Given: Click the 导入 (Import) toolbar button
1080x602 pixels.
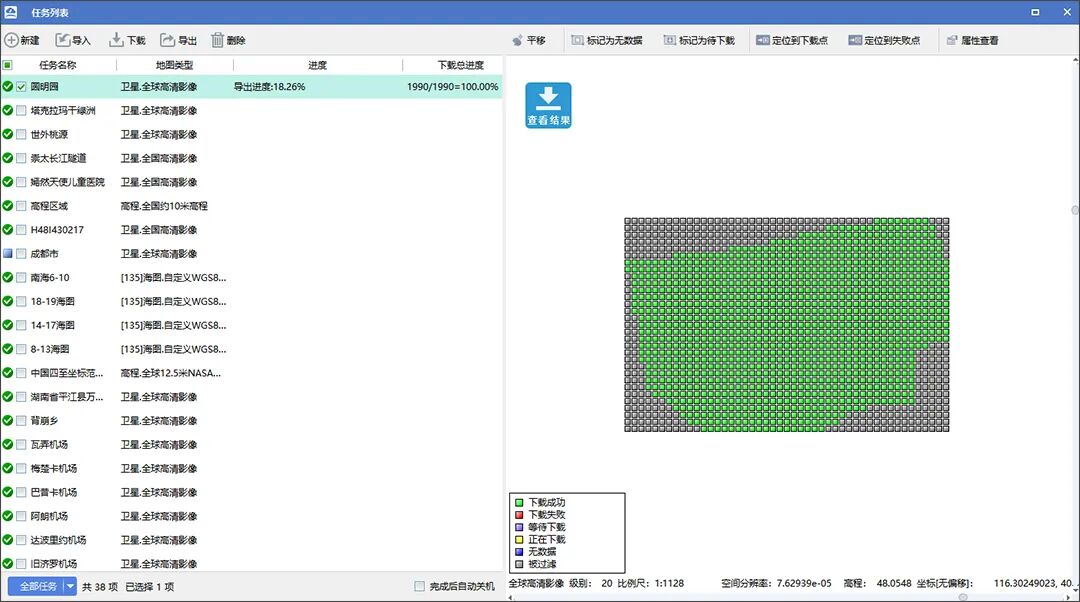Looking at the screenshot, I should pos(73,40).
